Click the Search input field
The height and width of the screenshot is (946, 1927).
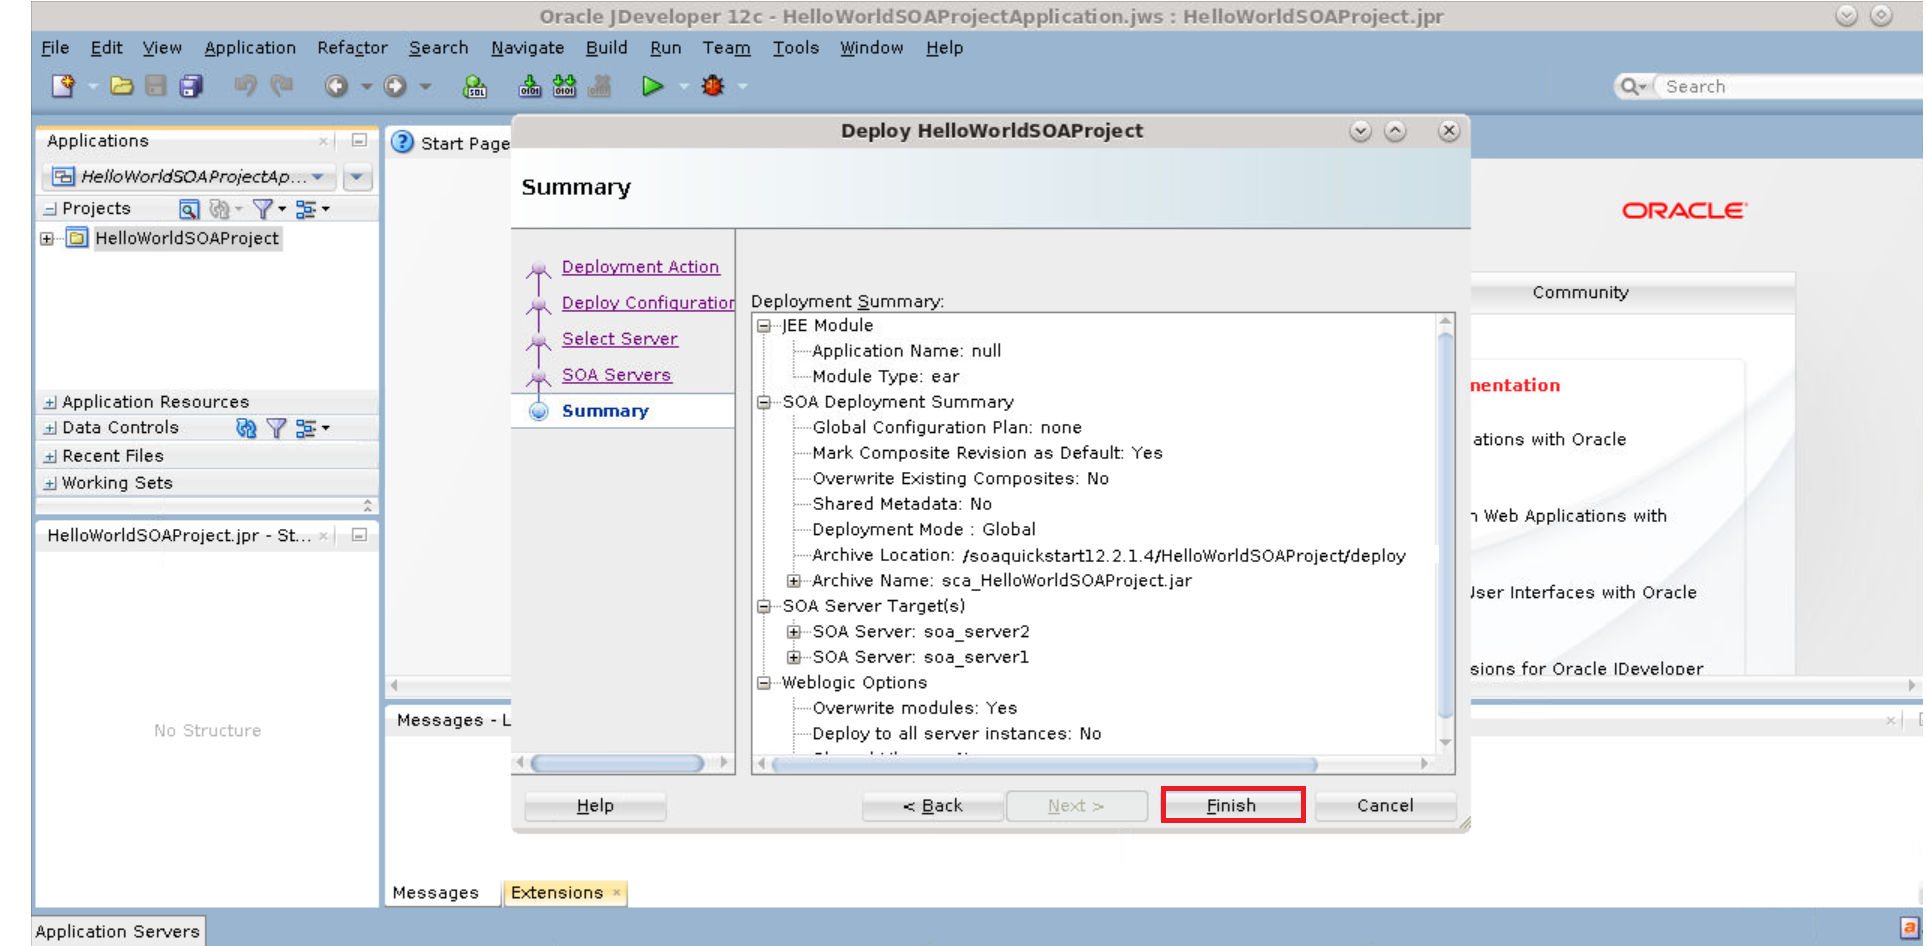point(1790,86)
